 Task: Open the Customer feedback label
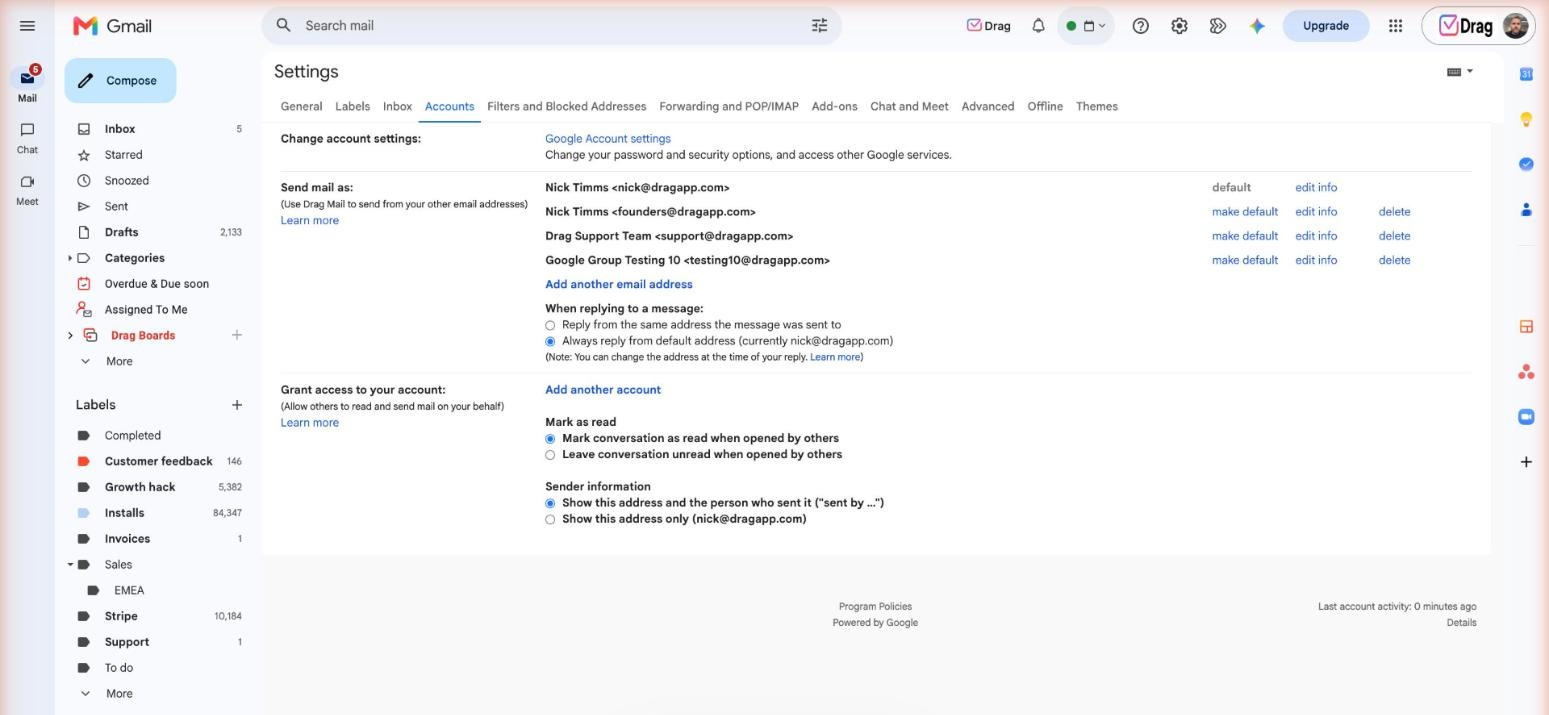(160, 461)
